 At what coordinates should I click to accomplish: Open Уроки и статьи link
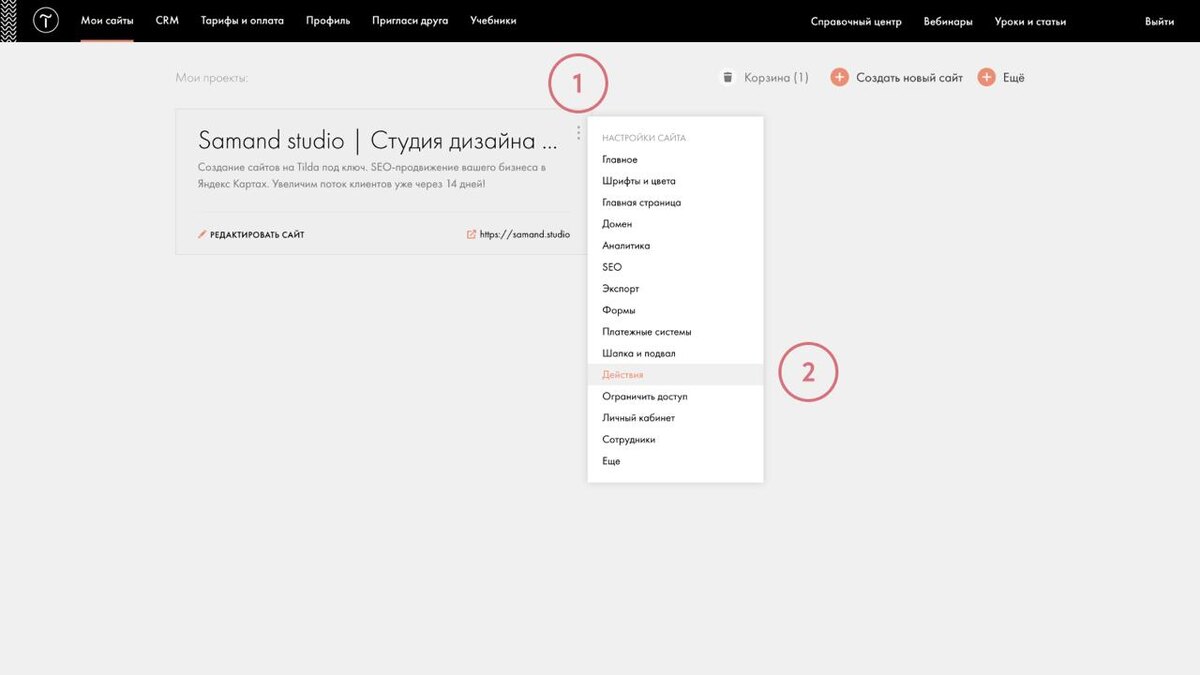click(1030, 22)
